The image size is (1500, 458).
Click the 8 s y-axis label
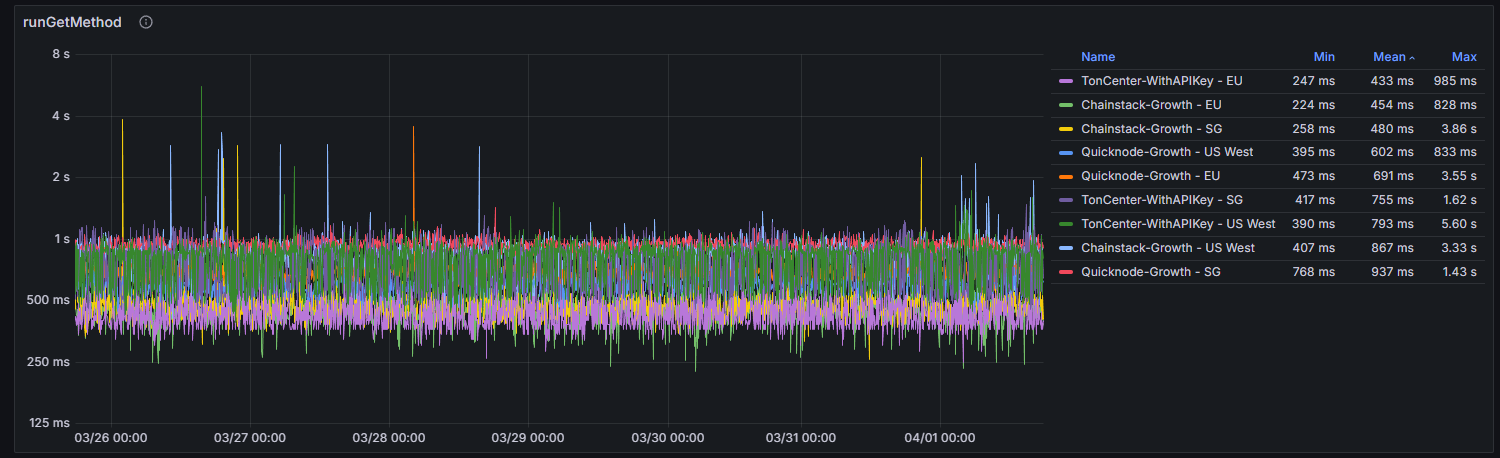click(61, 54)
